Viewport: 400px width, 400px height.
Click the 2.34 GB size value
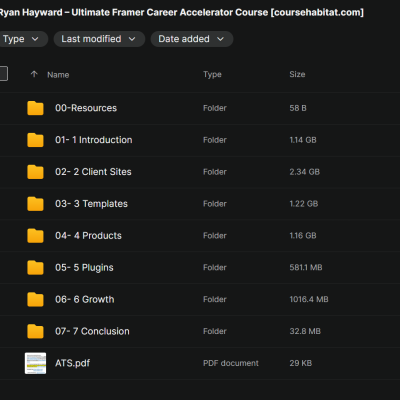(304, 172)
